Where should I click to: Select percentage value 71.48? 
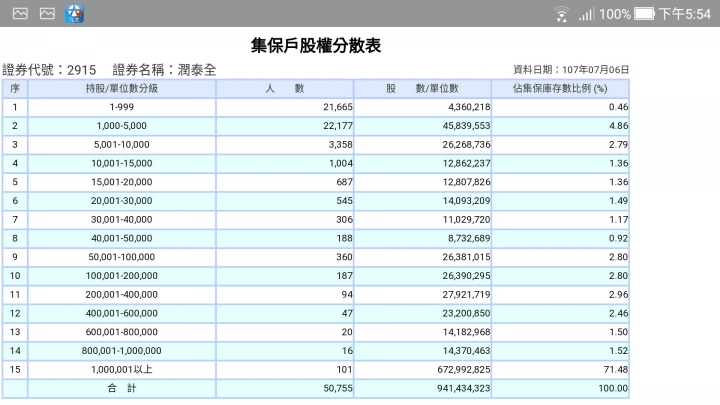616,370
